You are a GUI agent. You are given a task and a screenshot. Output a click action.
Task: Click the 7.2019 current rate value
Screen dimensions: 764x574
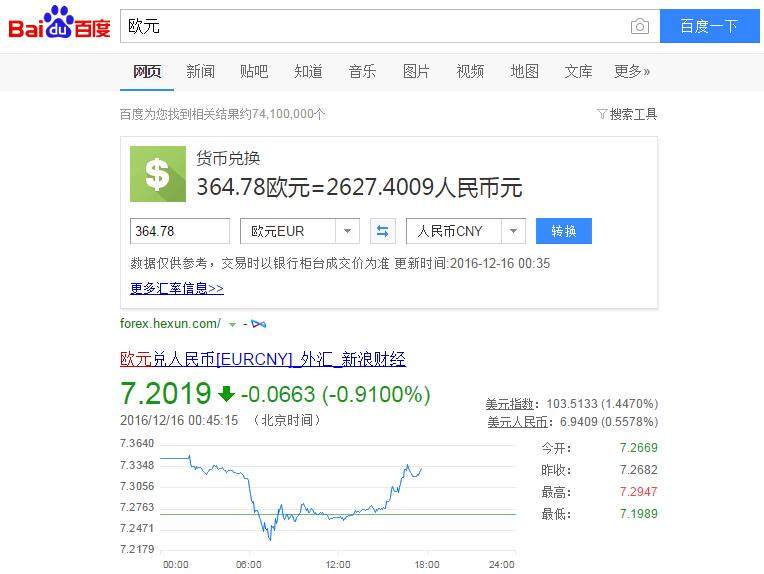pyautogui.click(x=166, y=394)
